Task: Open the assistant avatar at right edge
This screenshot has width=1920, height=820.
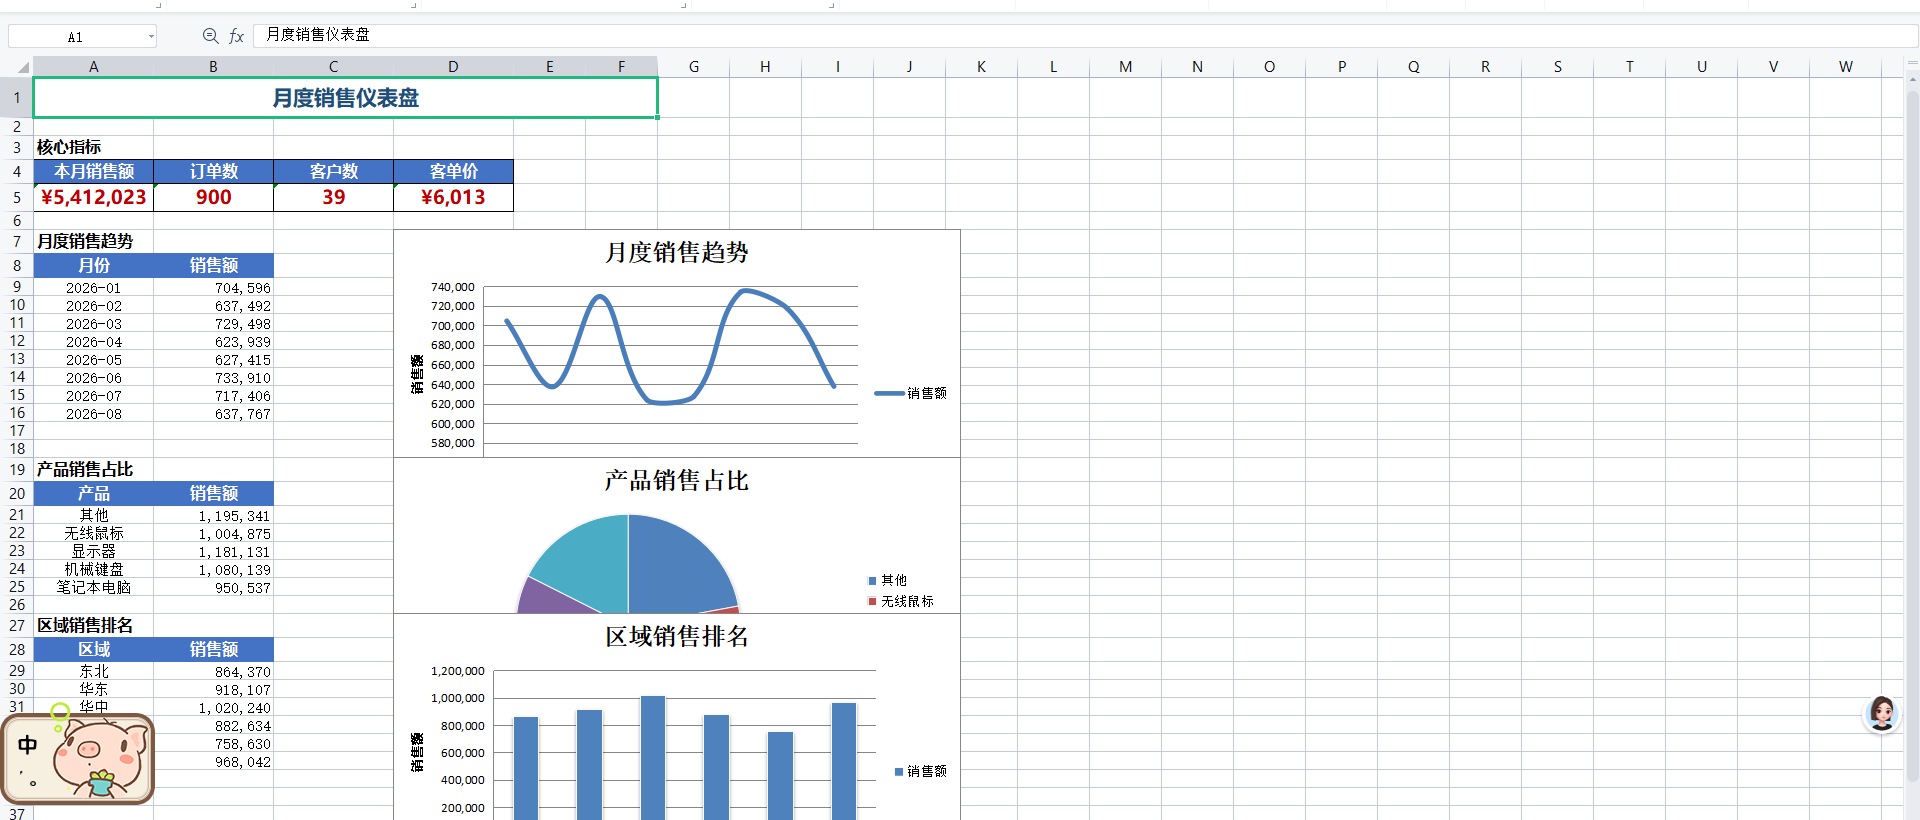Action: pyautogui.click(x=1882, y=714)
